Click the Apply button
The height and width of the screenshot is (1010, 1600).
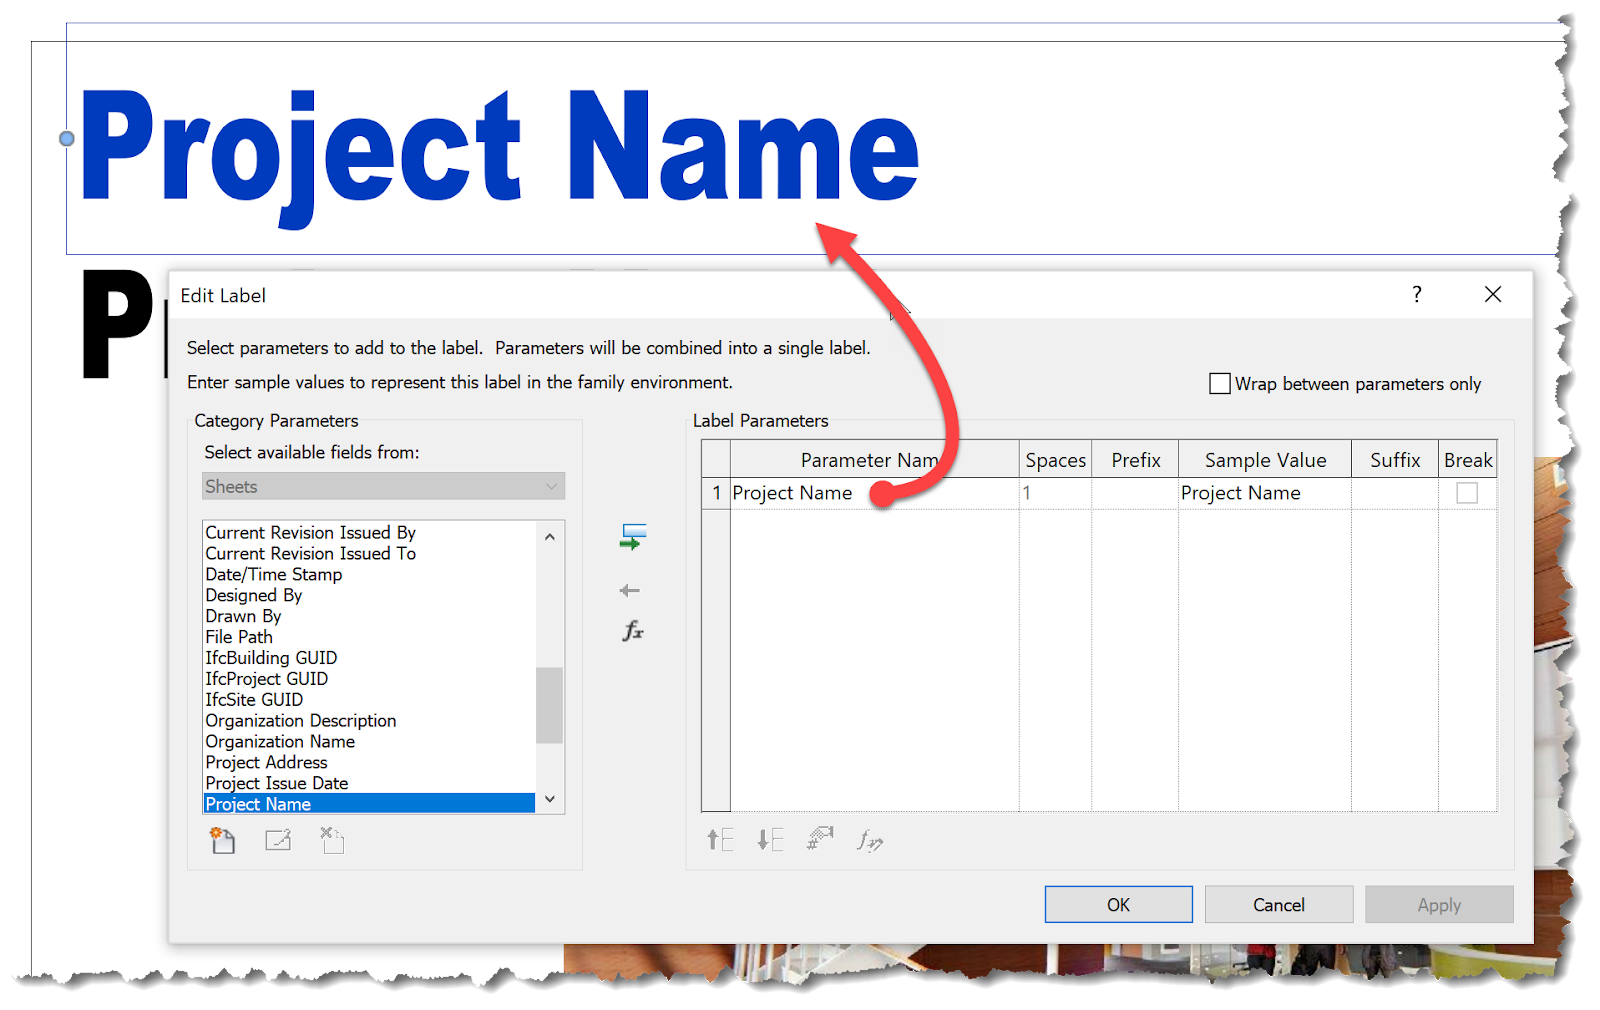(x=1438, y=904)
